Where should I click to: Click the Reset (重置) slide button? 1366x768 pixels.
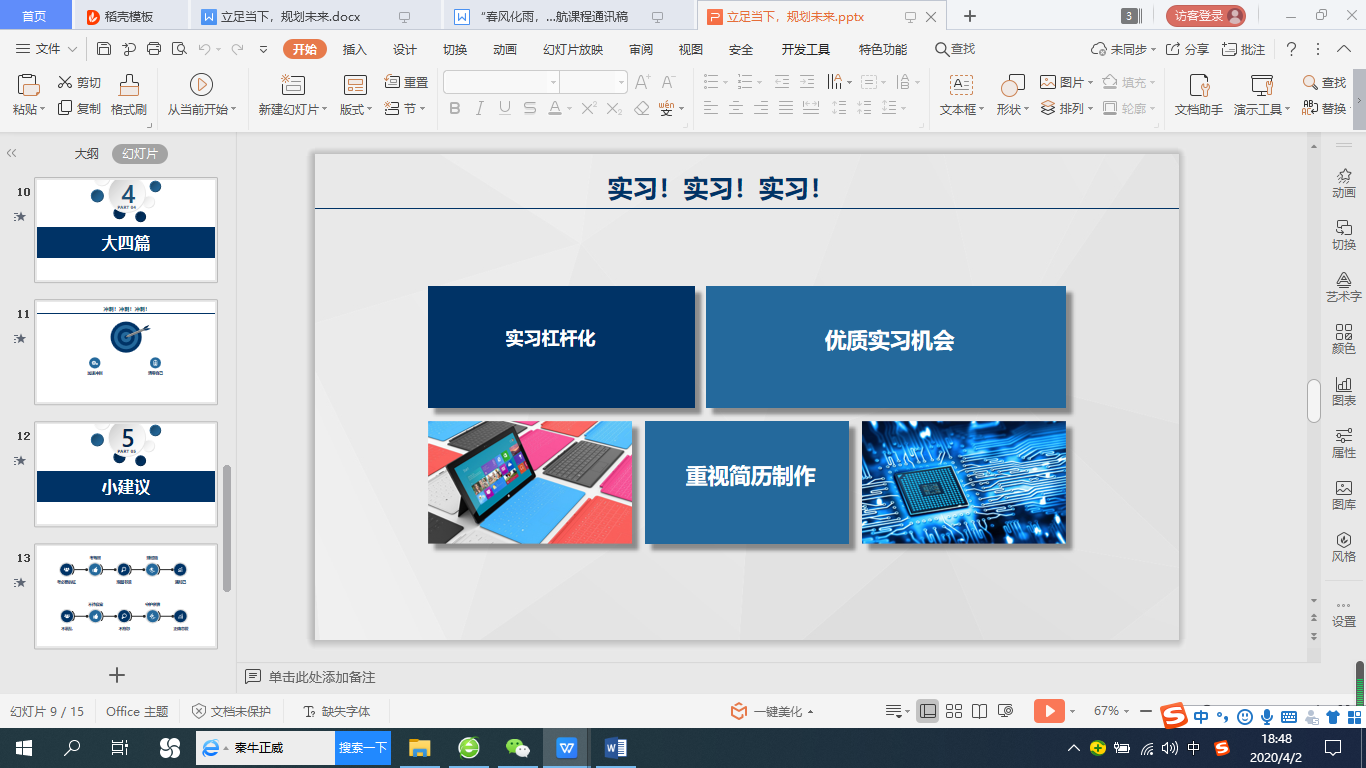406,83
